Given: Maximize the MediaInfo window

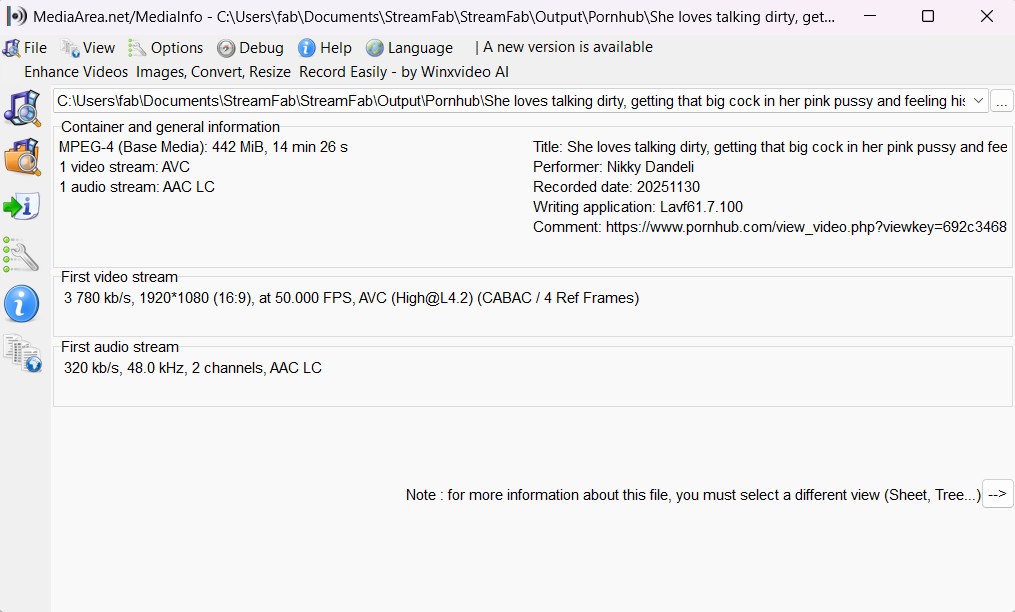Looking at the screenshot, I should click(927, 17).
